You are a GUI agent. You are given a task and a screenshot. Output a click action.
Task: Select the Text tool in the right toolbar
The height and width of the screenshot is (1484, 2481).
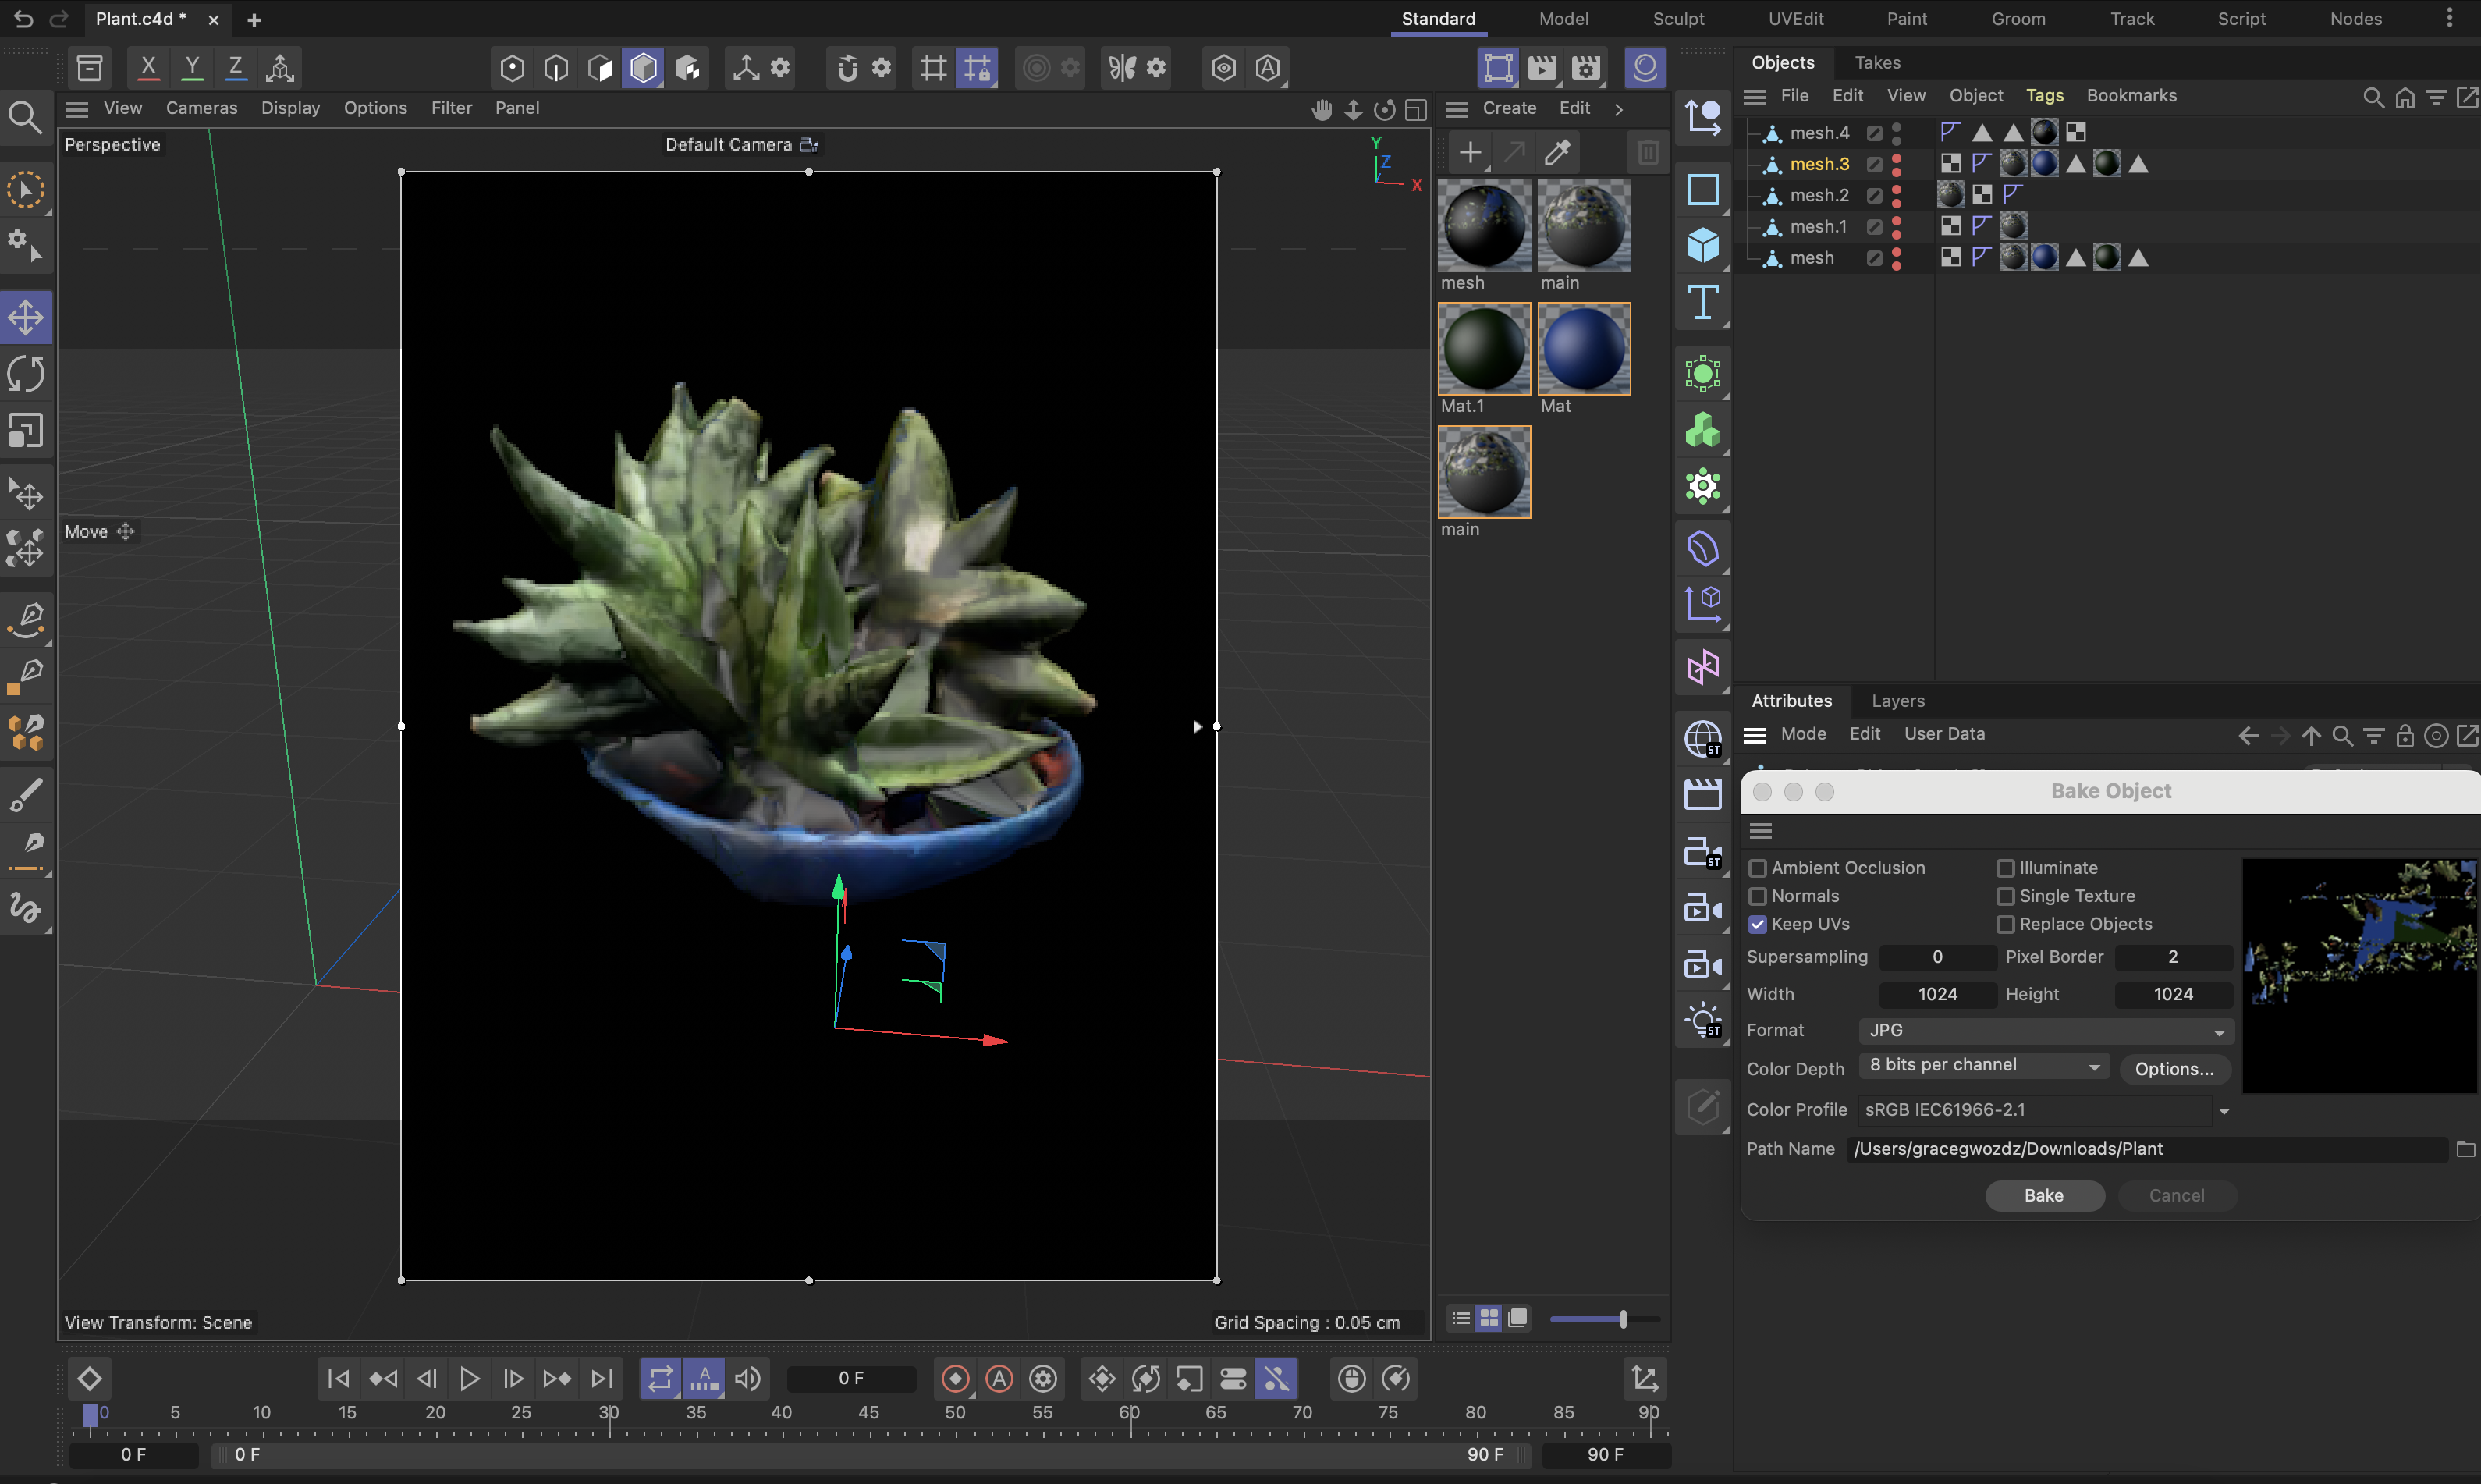1702,302
